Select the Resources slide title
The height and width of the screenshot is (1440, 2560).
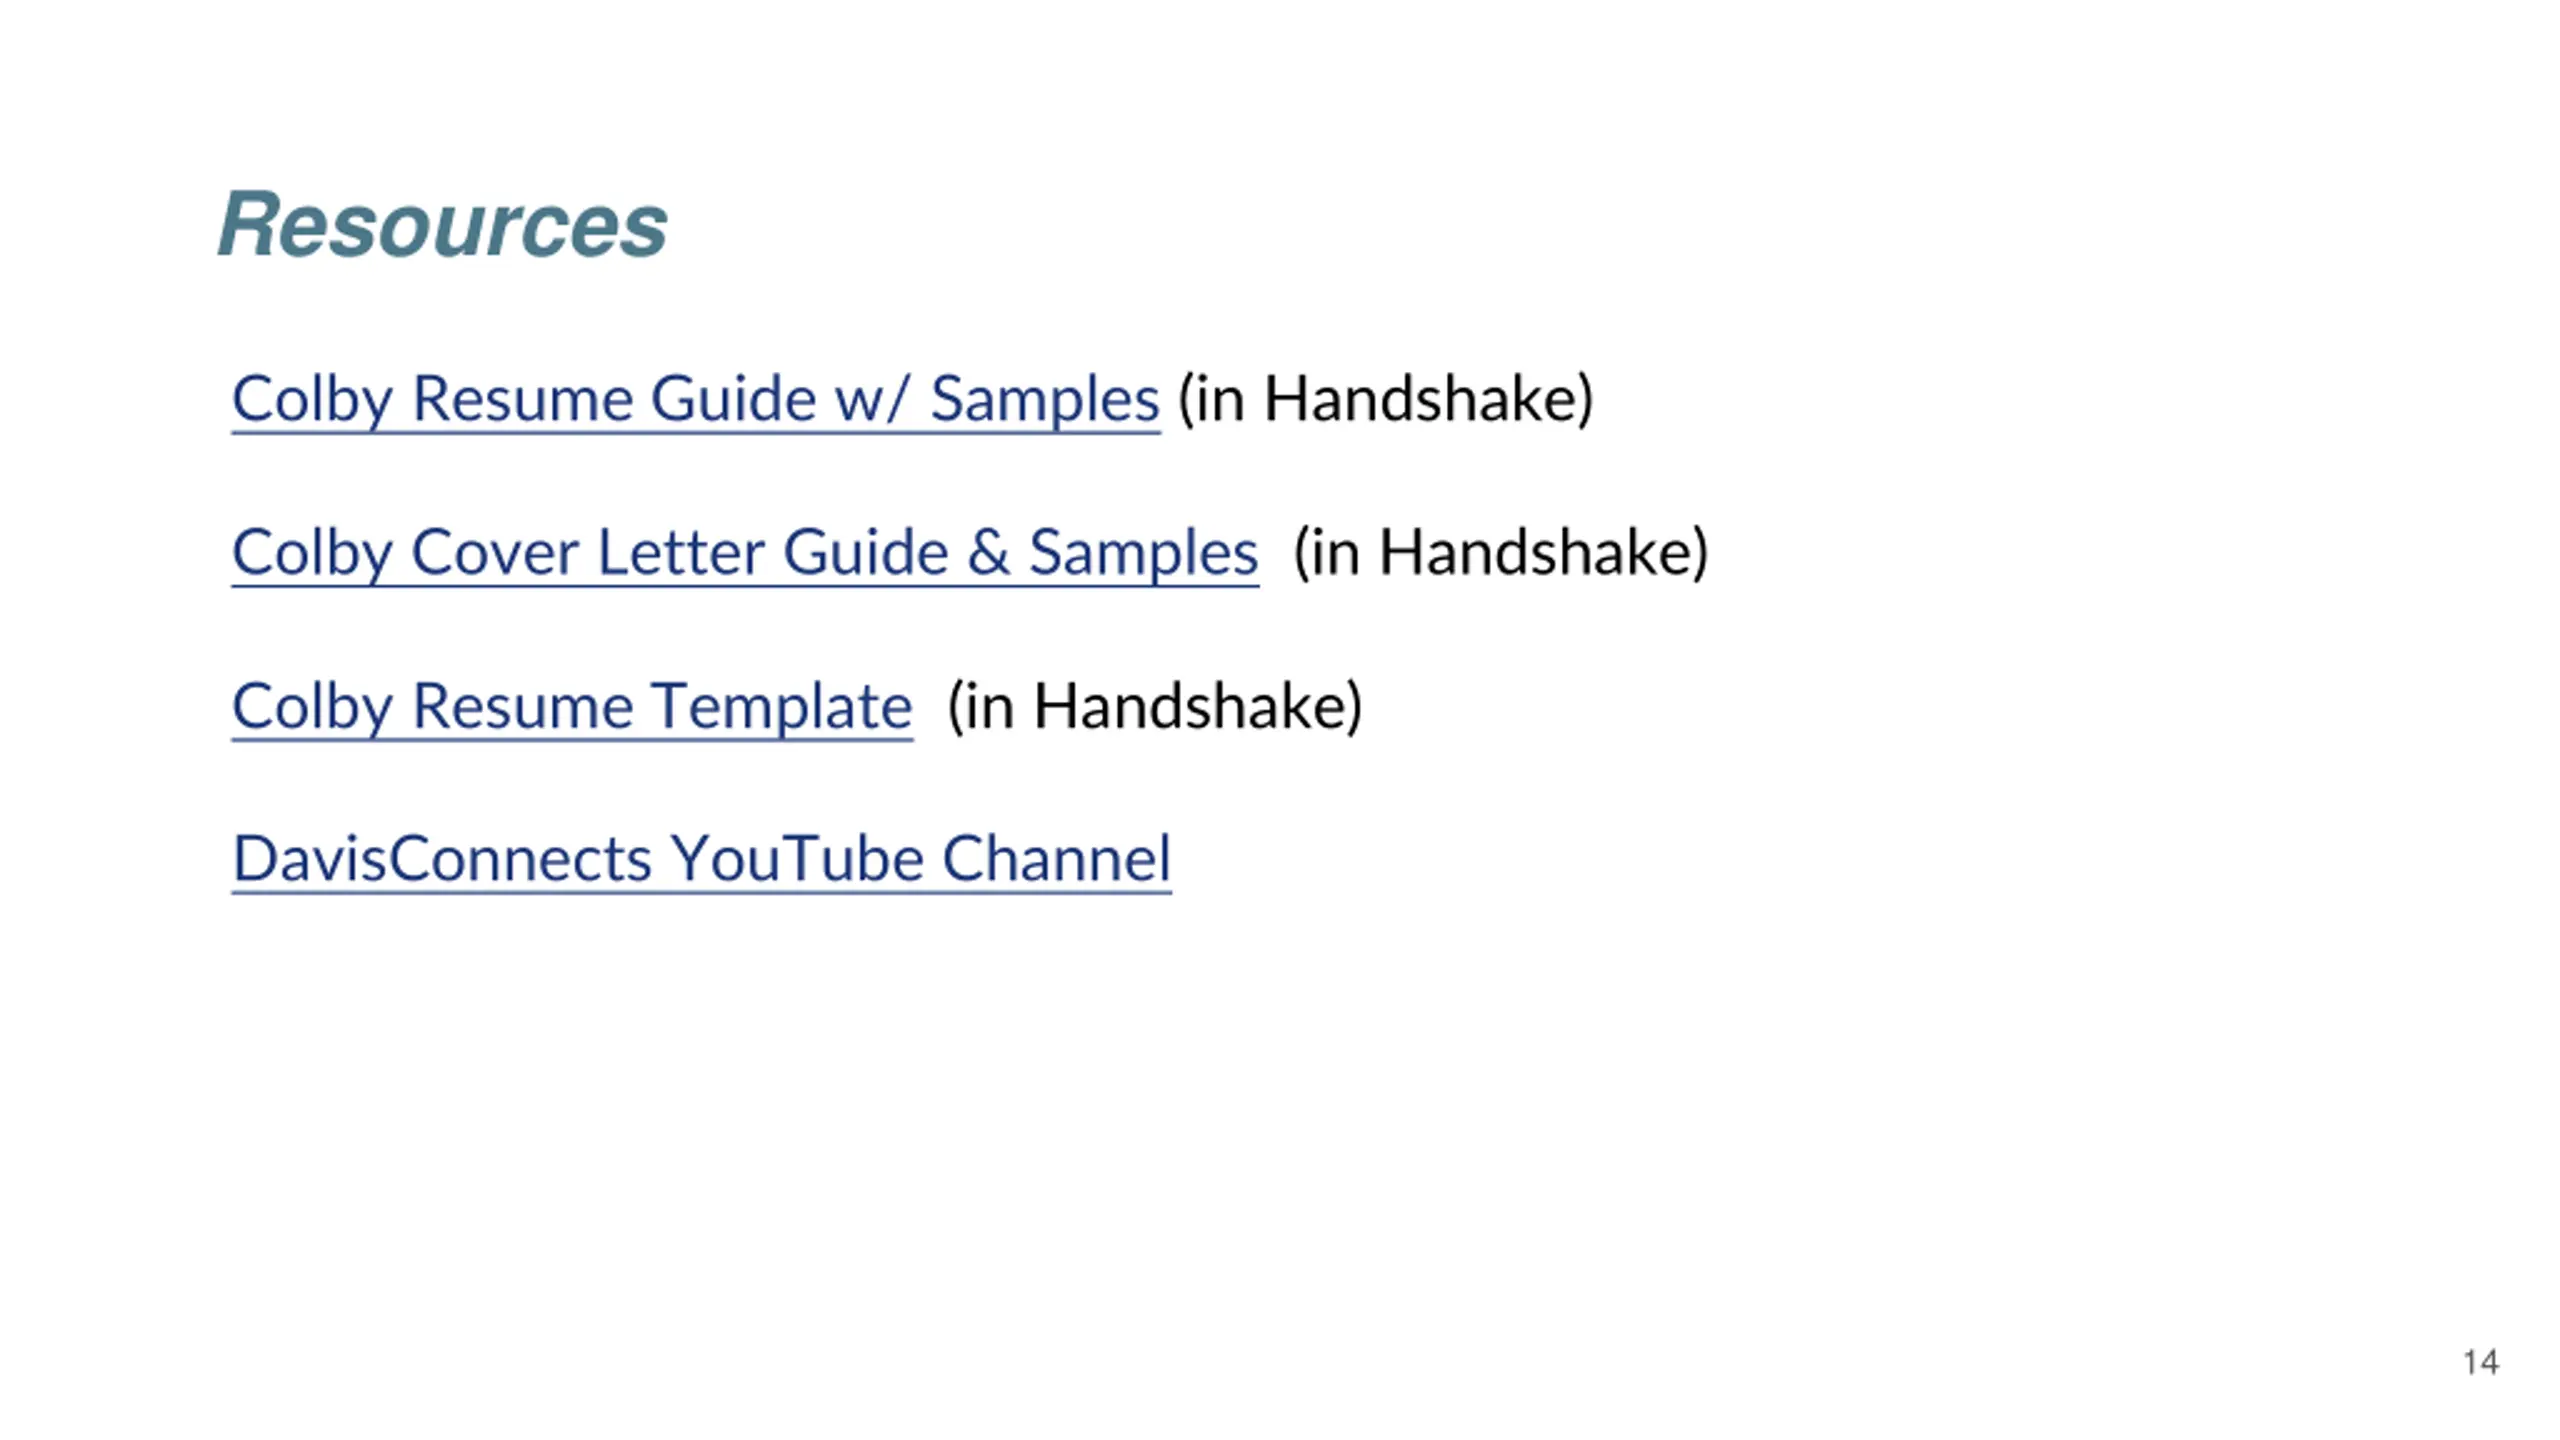coord(443,225)
